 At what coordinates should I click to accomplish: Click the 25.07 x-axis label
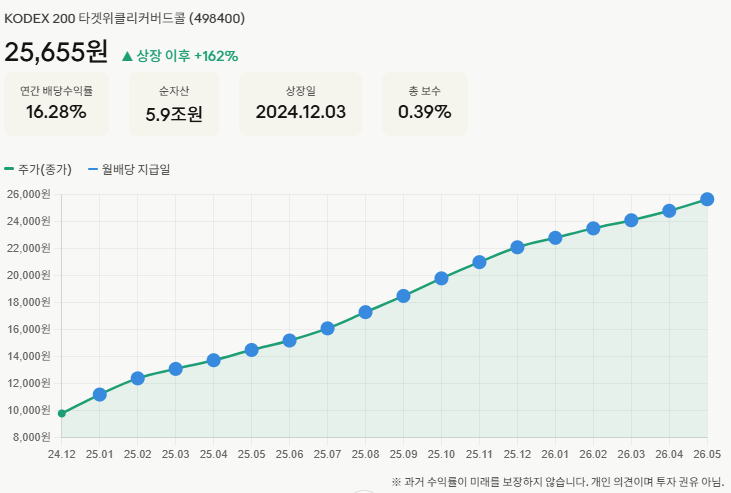(x=328, y=454)
